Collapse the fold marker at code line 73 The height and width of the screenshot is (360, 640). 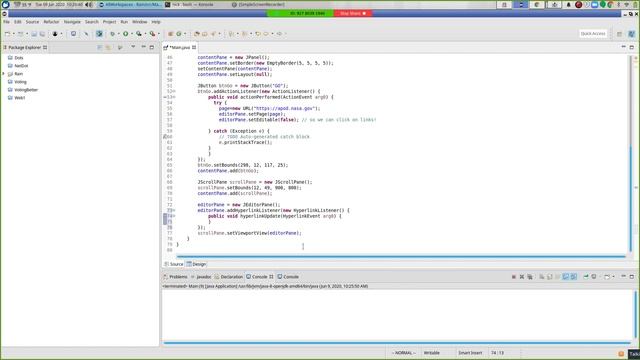(173, 210)
